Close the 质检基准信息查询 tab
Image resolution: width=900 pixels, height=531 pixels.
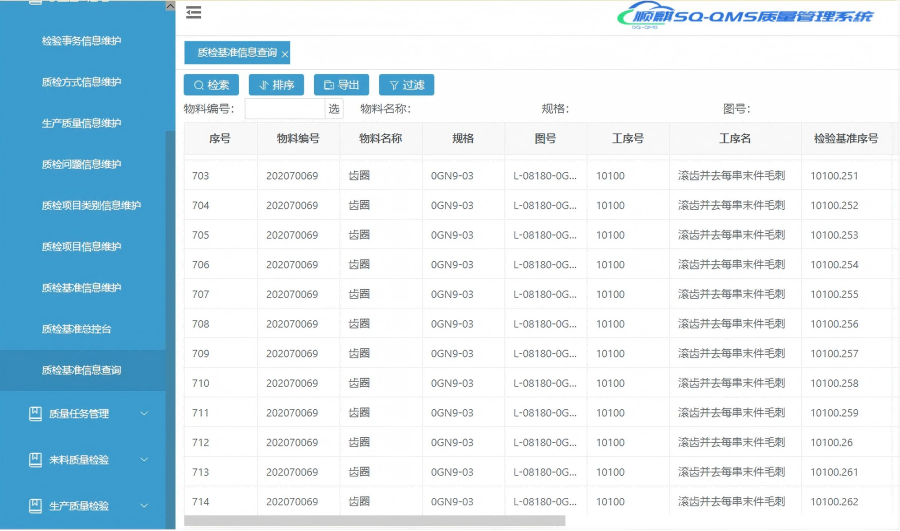(x=285, y=54)
